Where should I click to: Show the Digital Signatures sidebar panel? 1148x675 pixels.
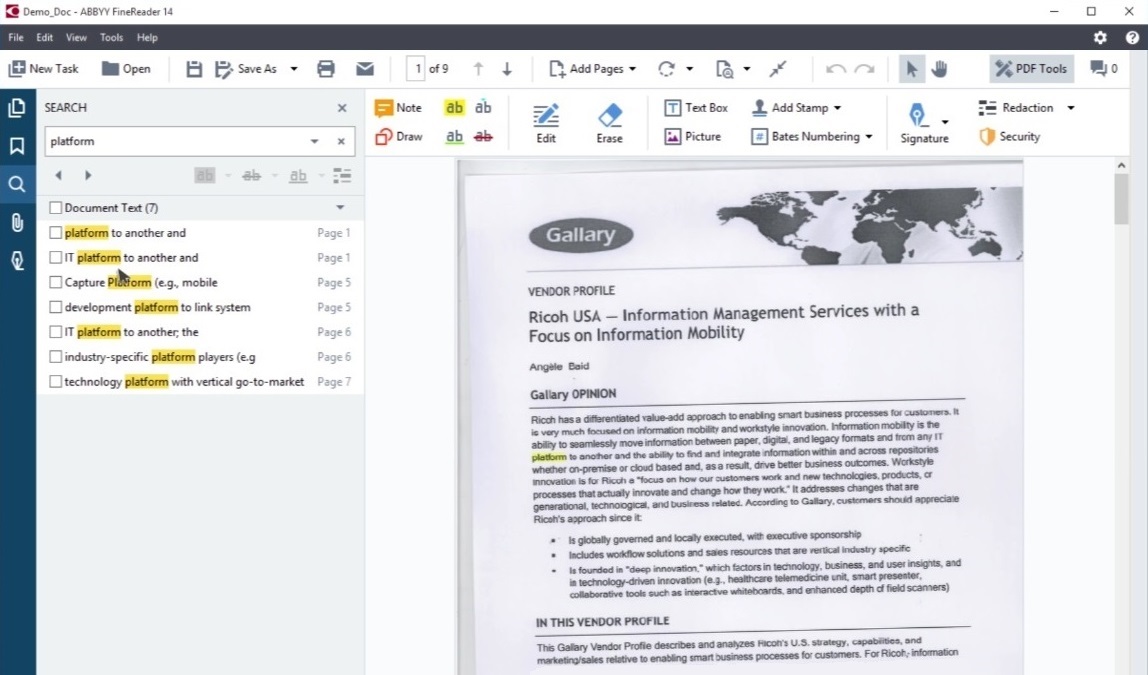click(17, 261)
